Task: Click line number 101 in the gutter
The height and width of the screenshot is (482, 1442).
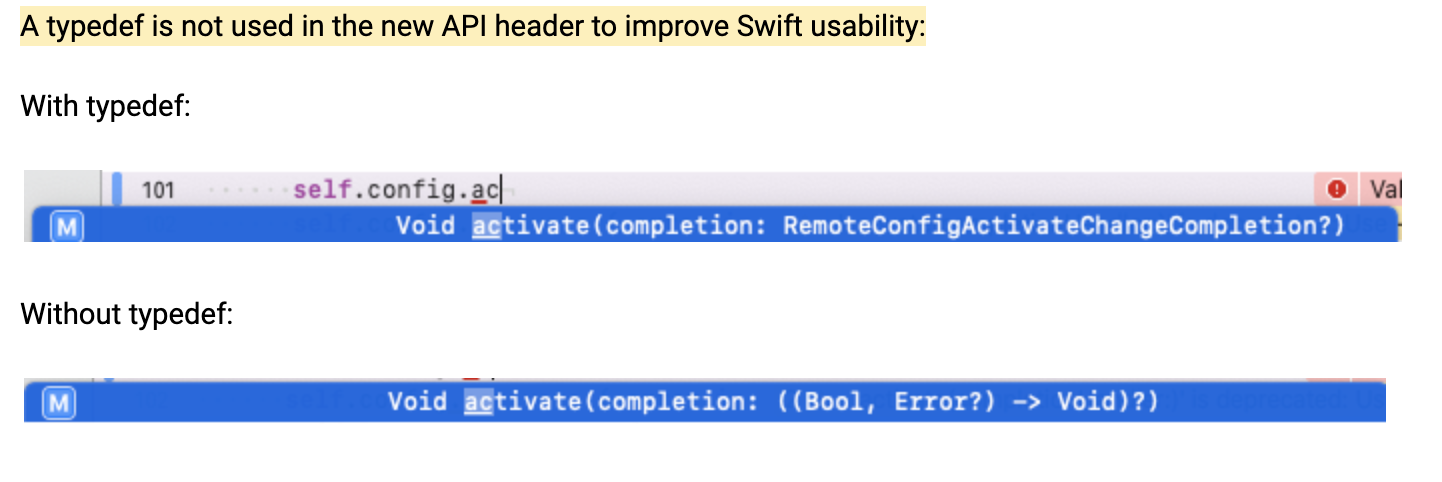Action: (158, 189)
